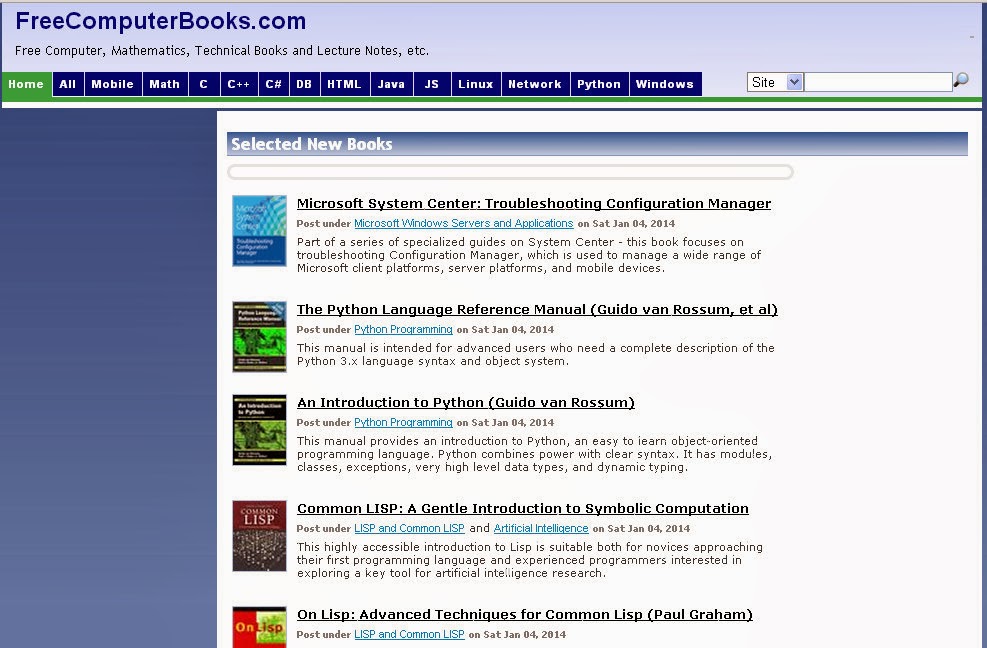Viewport: 987px width, 648px height.
Task: Go to the Network tab
Action: tap(535, 84)
